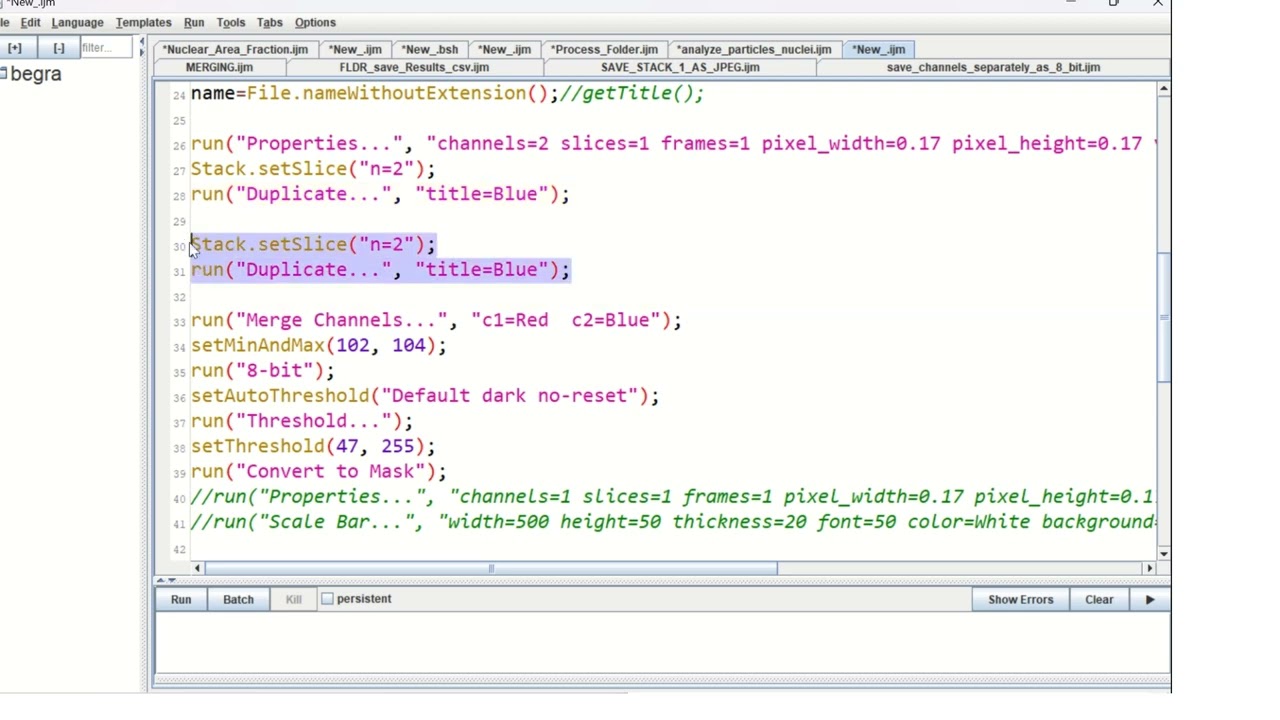
Task: Click the Kill button
Action: pyautogui.click(x=294, y=599)
